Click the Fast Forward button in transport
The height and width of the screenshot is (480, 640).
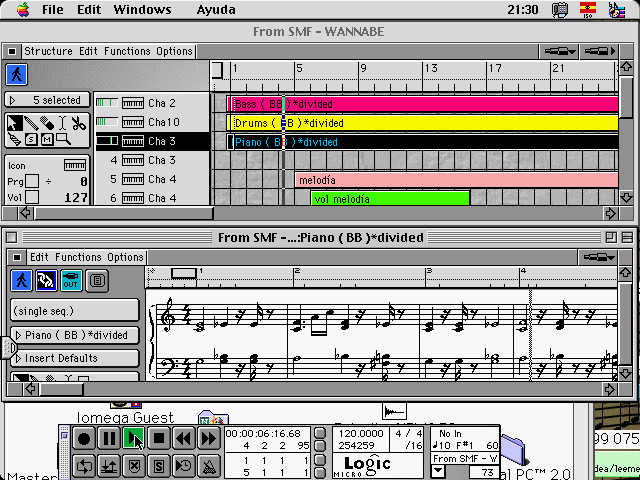209,439
